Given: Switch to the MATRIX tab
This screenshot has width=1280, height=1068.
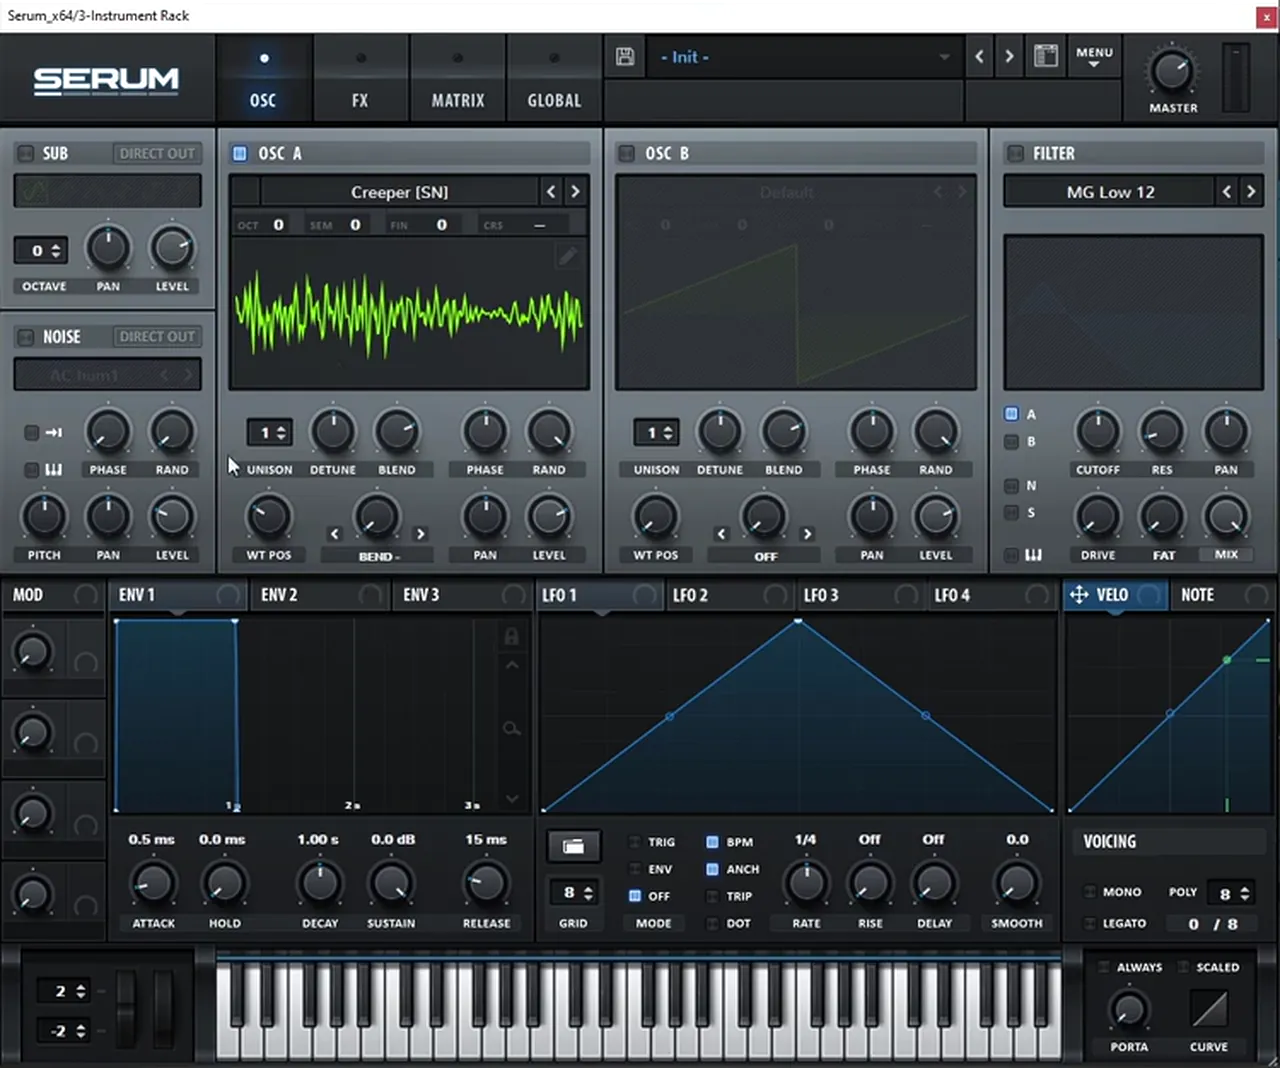Looking at the screenshot, I should 458,80.
